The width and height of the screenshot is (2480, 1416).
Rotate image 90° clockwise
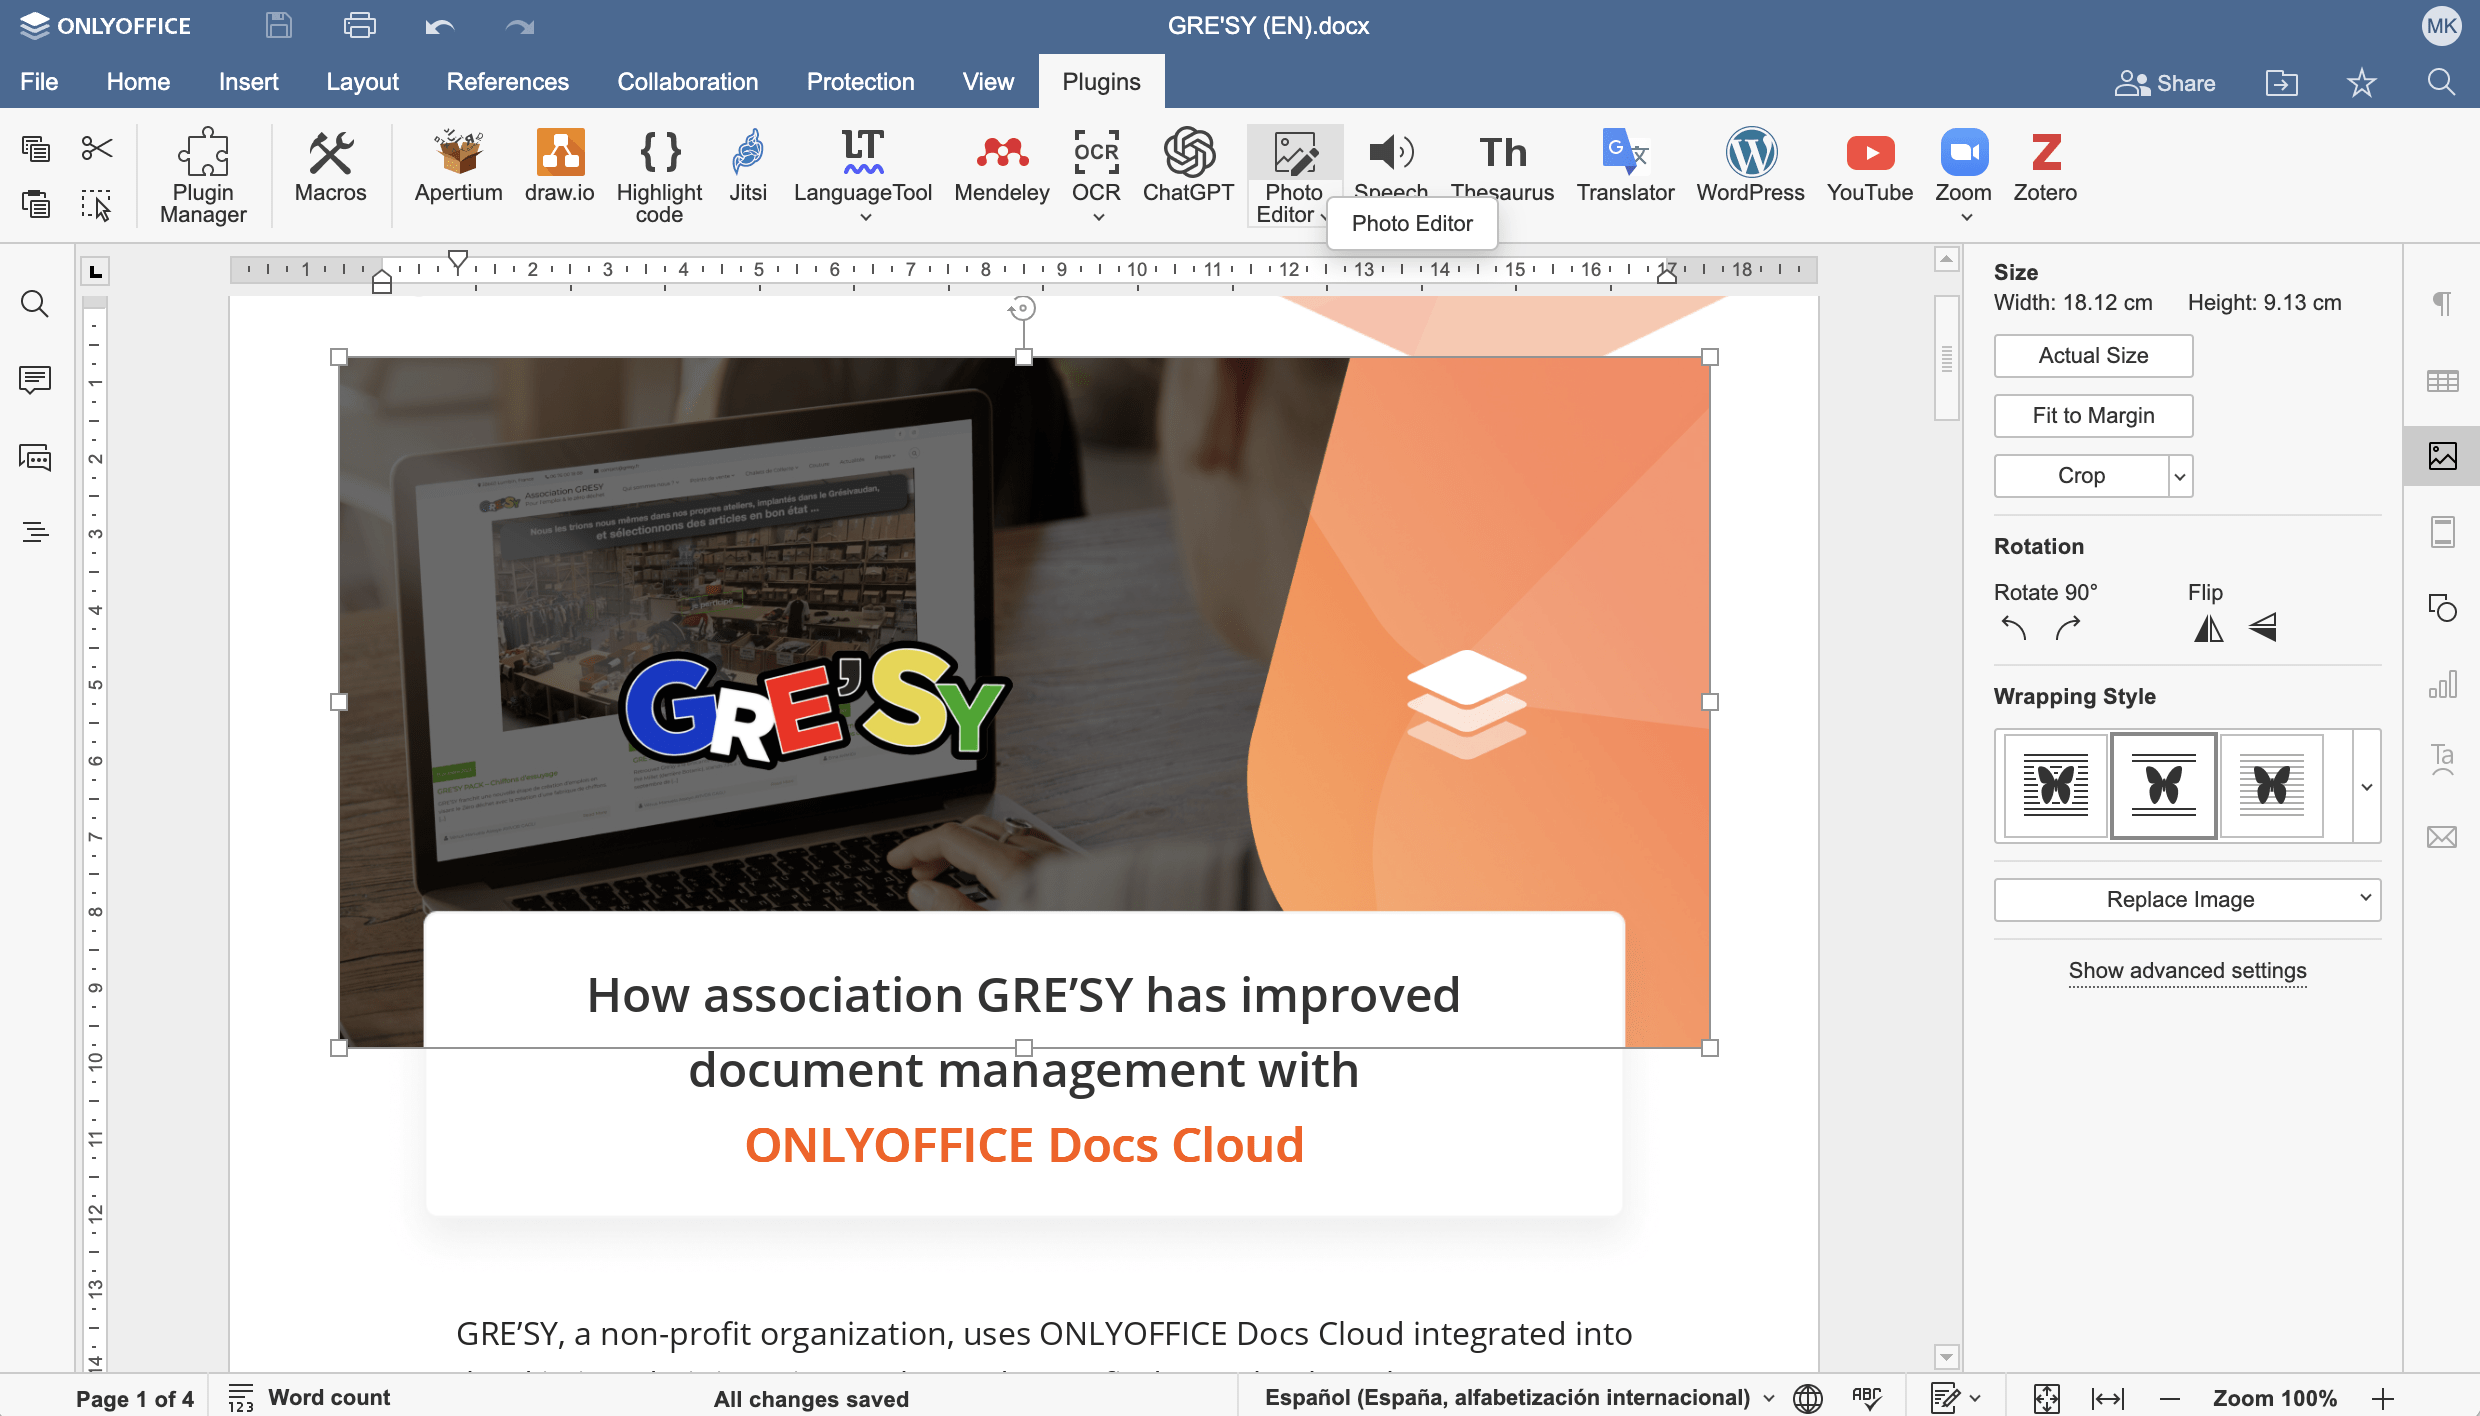click(2068, 629)
